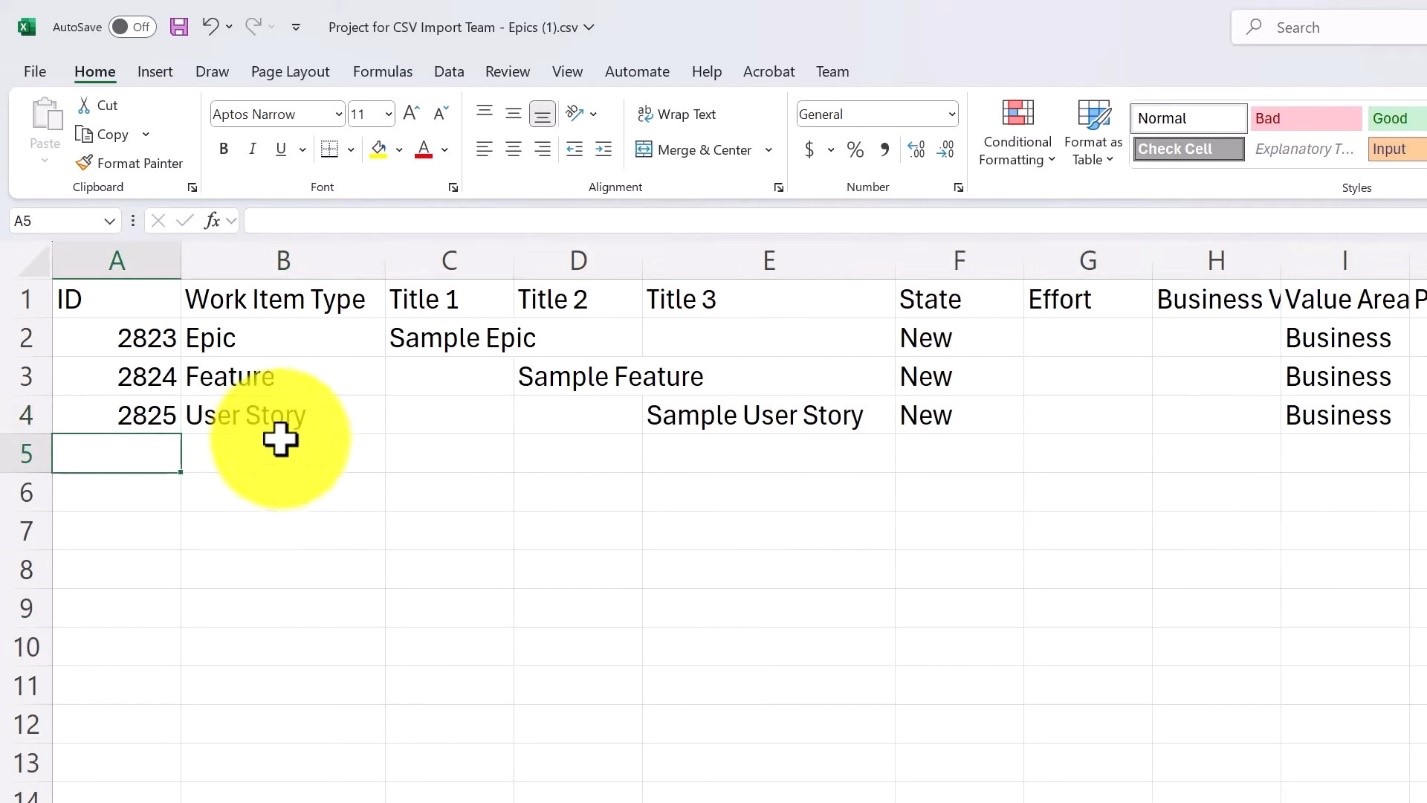Click the Insert Function fx icon
Screen dimensions: 1427x803
point(212,221)
